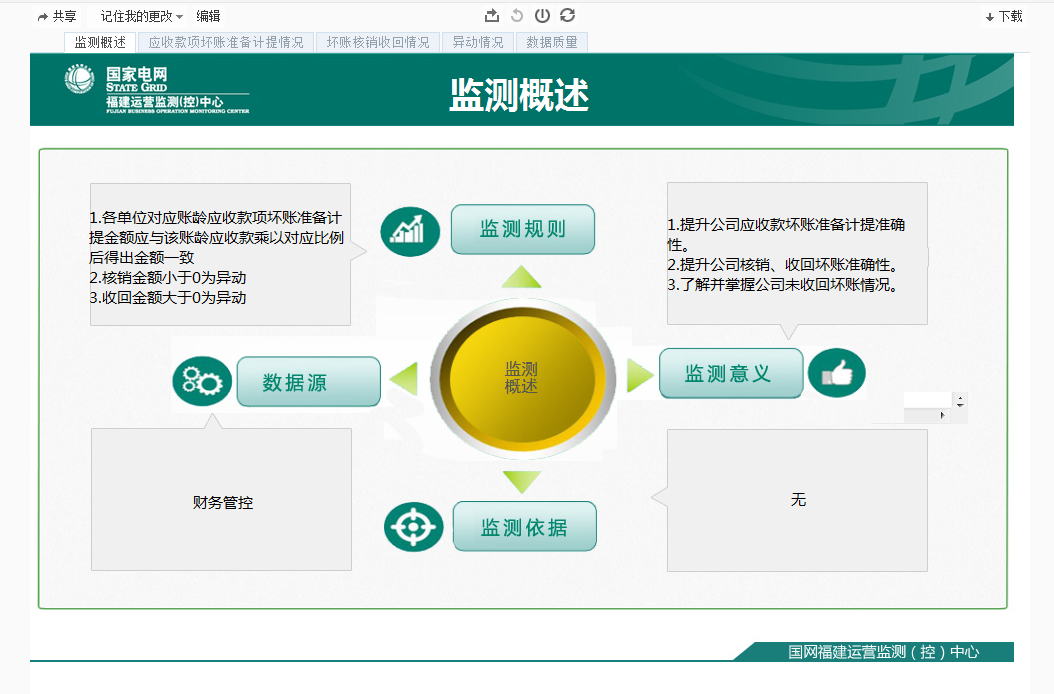Click the small scroll right arrow
The width and height of the screenshot is (1054, 694).
(941, 415)
